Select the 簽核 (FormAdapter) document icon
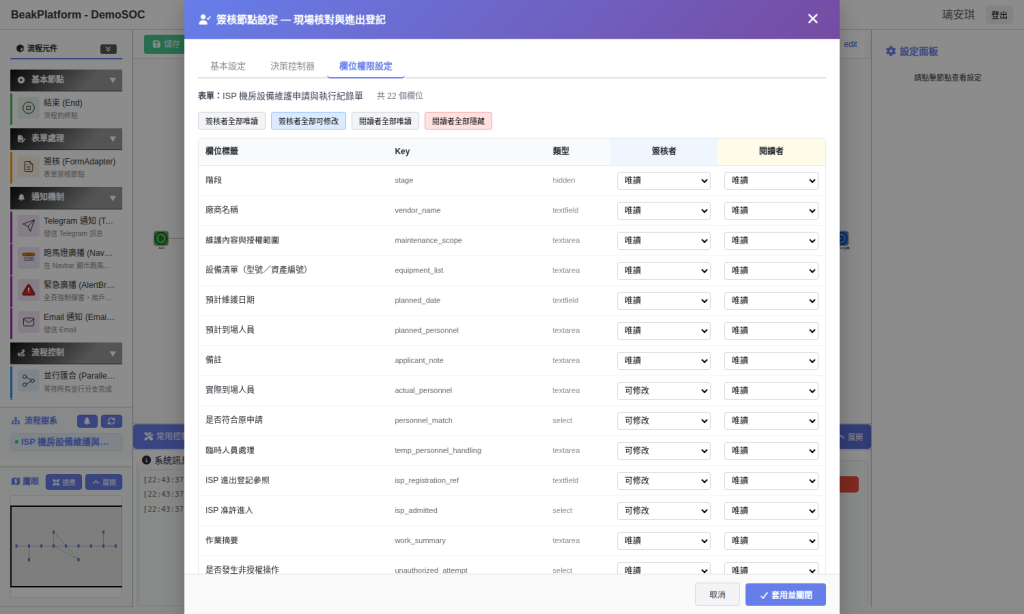This screenshot has width=1024, height=614. point(29,167)
